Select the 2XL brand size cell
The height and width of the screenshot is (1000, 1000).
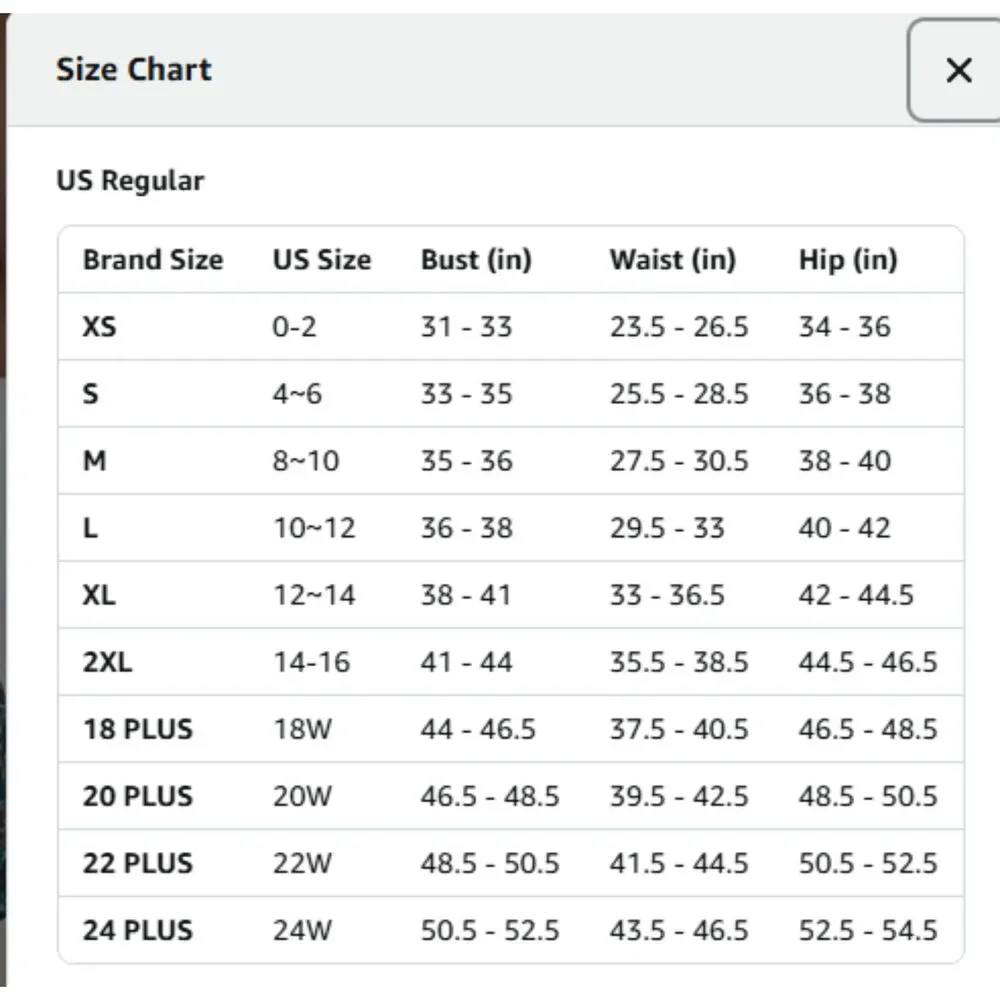[x=107, y=662]
